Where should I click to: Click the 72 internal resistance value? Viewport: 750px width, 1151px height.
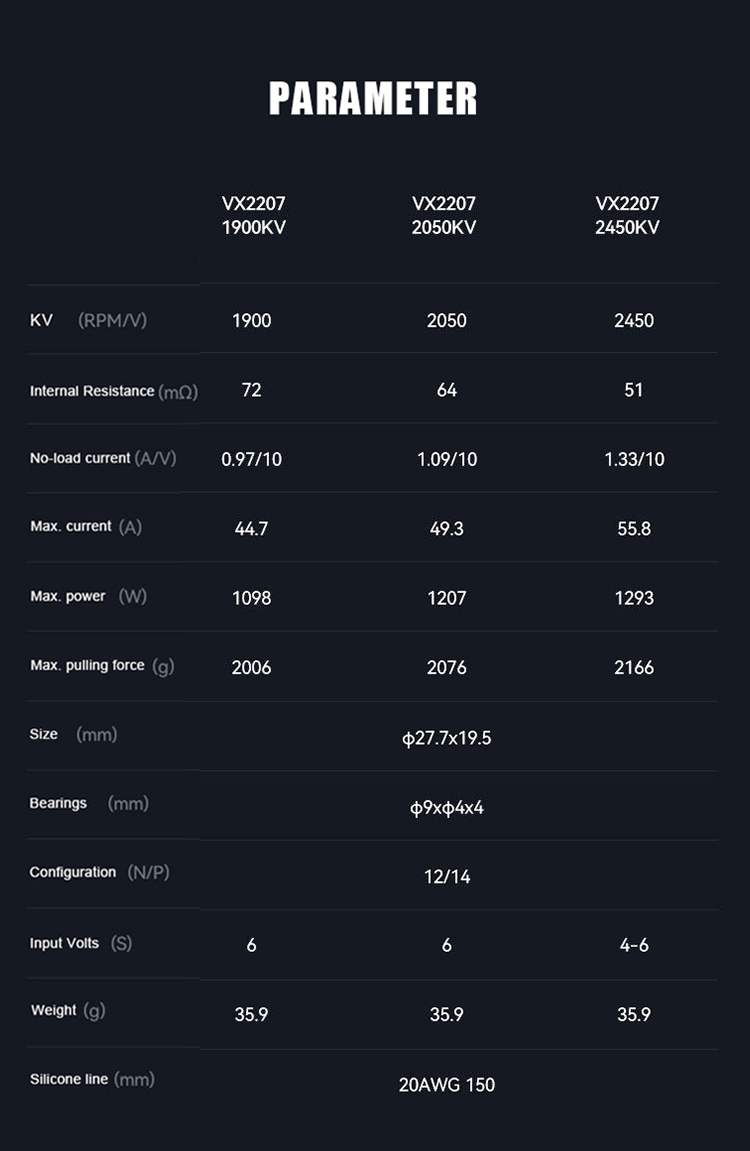[x=251, y=390]
